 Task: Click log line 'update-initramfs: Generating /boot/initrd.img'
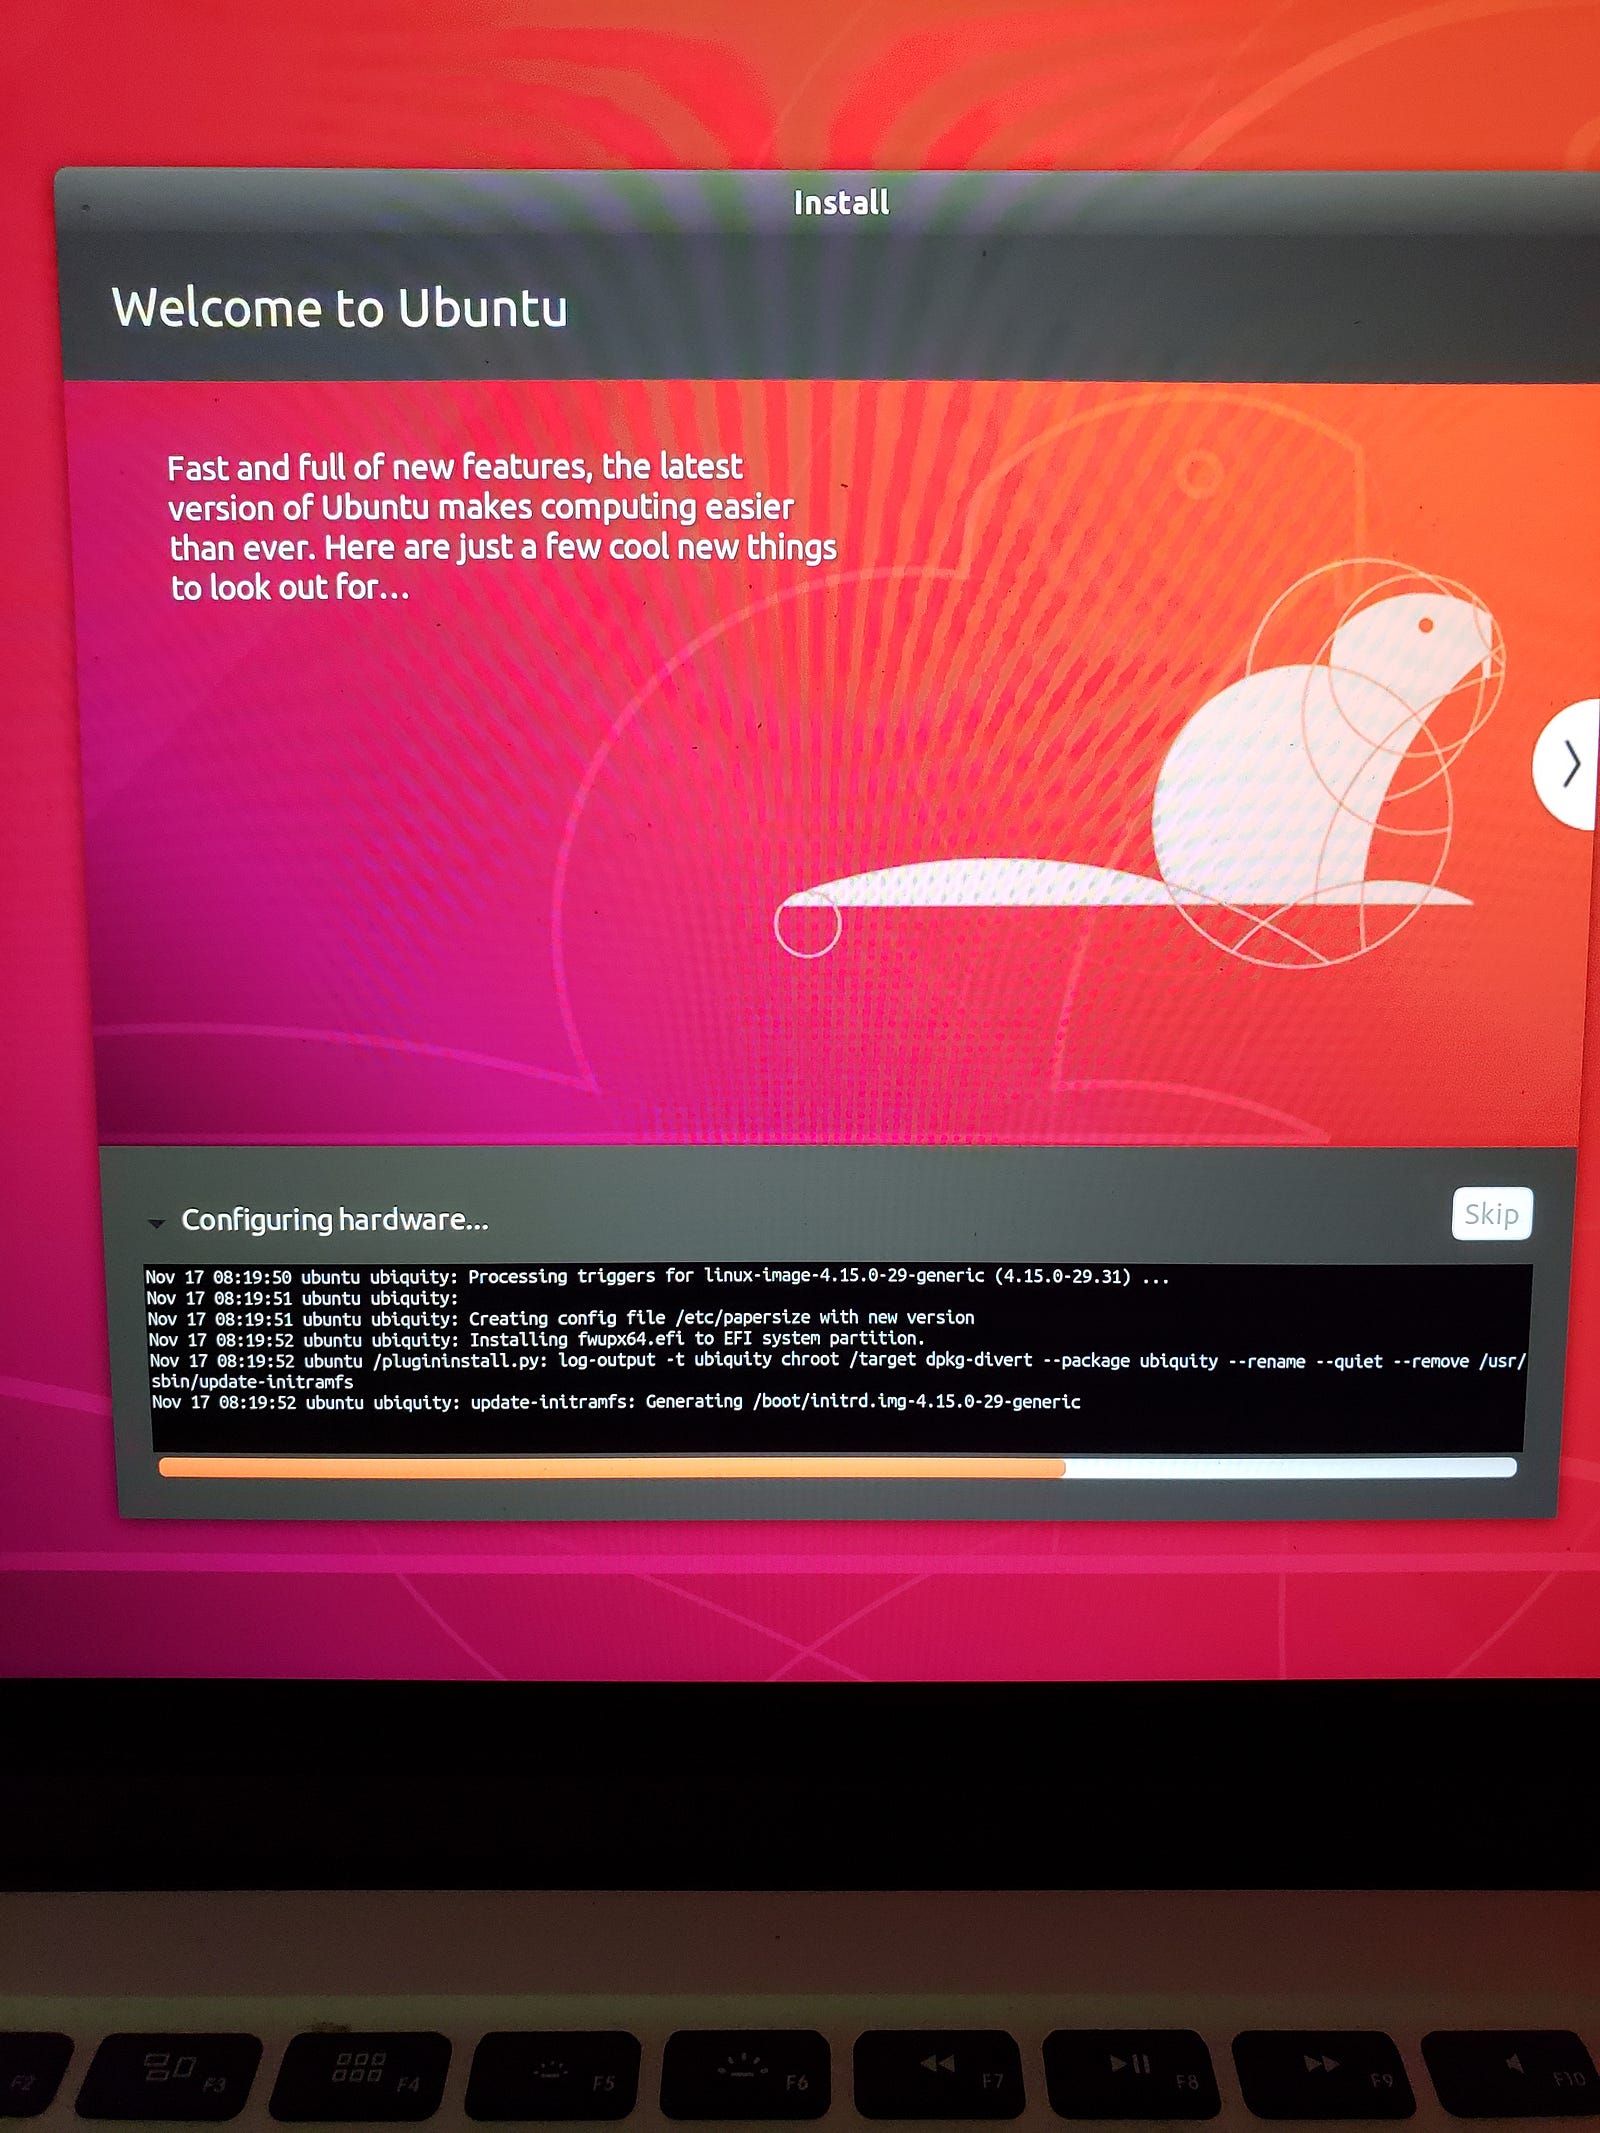point(616,1402)
